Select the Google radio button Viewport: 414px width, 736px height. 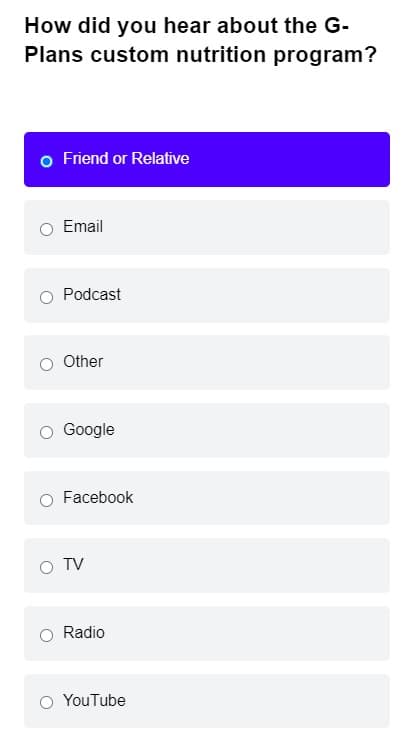[x=46, y=432]
